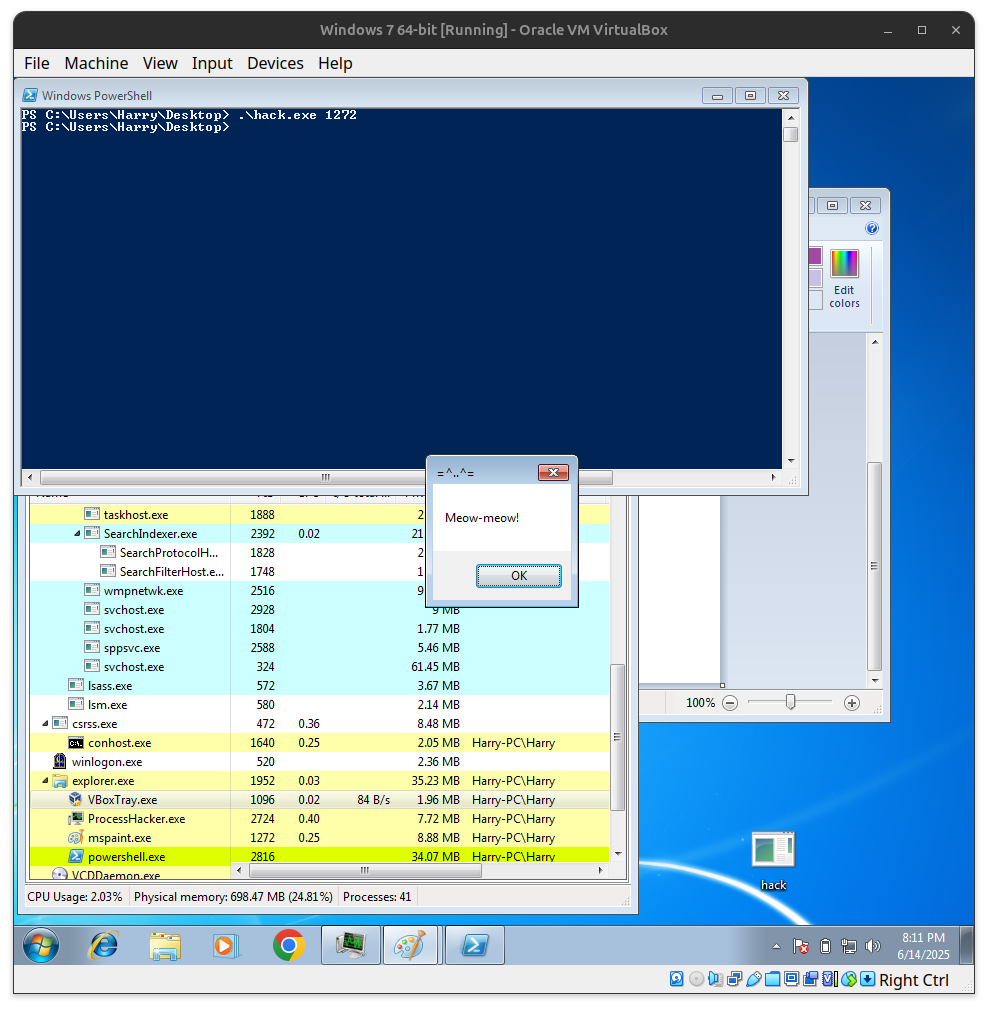
Task: Click the mspaint.exe palette icon
Action: [76, 837]
